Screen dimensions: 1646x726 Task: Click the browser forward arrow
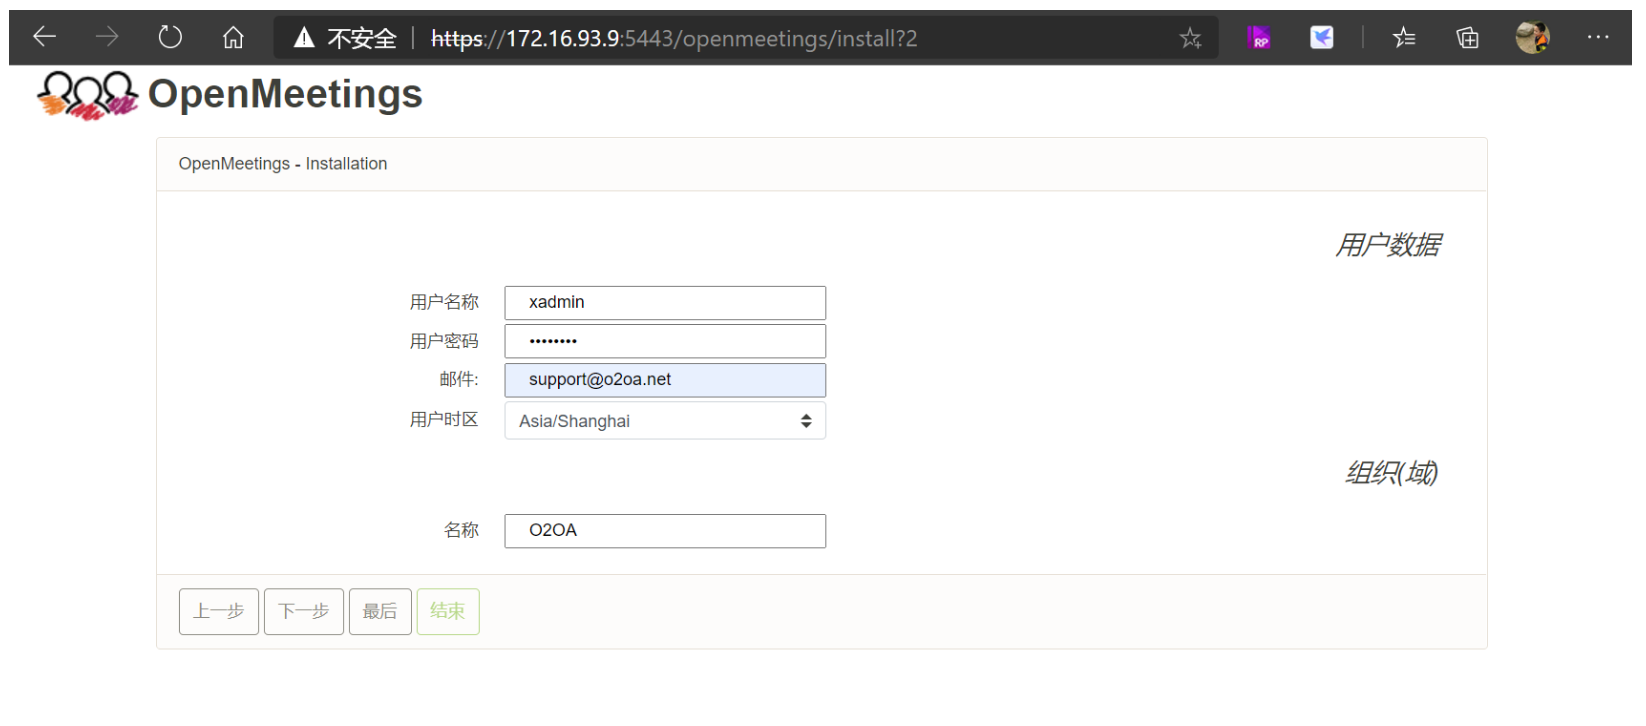pyautogui.click(x=107, y=38)
